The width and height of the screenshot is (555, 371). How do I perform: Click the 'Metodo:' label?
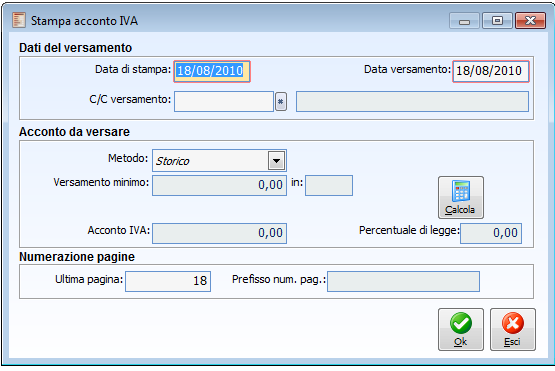pyautogui.click(x=128, y=158)
